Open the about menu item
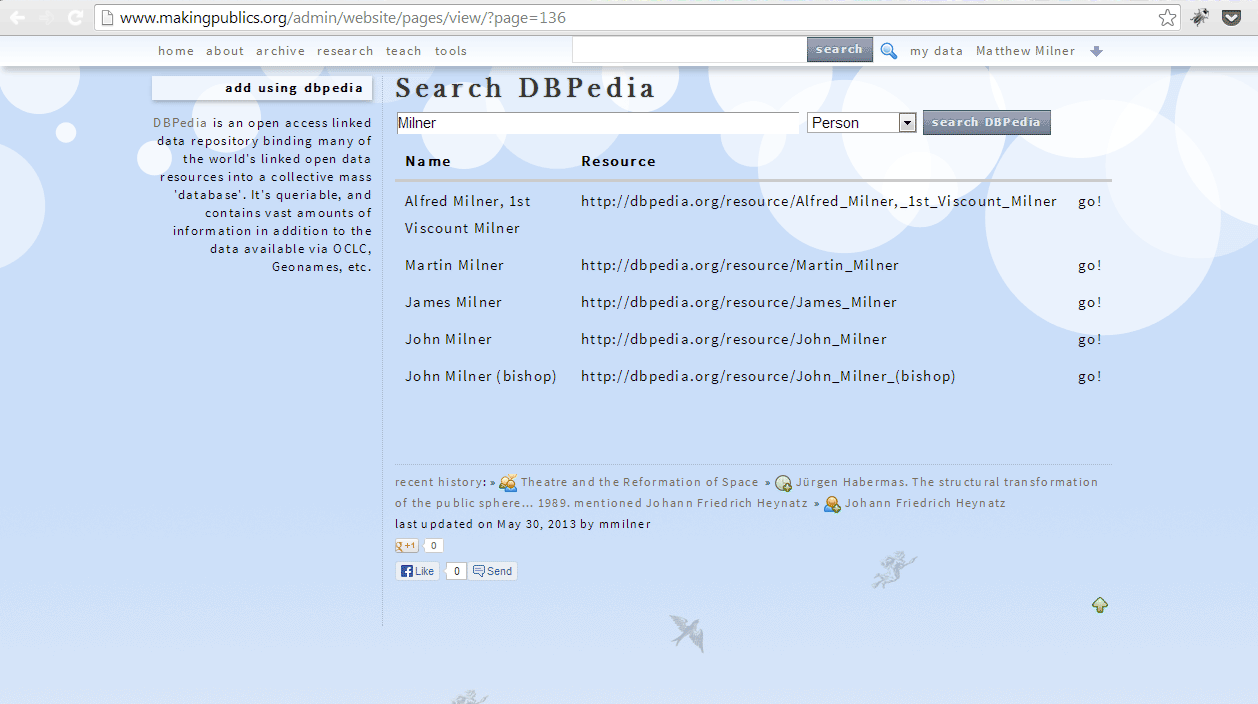Viewport: 1258px width, 704px height. pyautogui.click(x=225, y=51)
